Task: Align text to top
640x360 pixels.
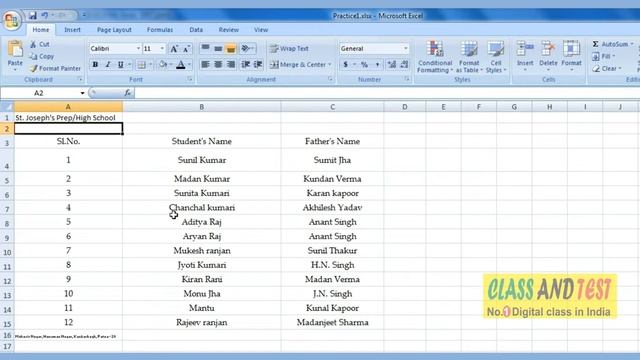Action: (x=205, y=49)
